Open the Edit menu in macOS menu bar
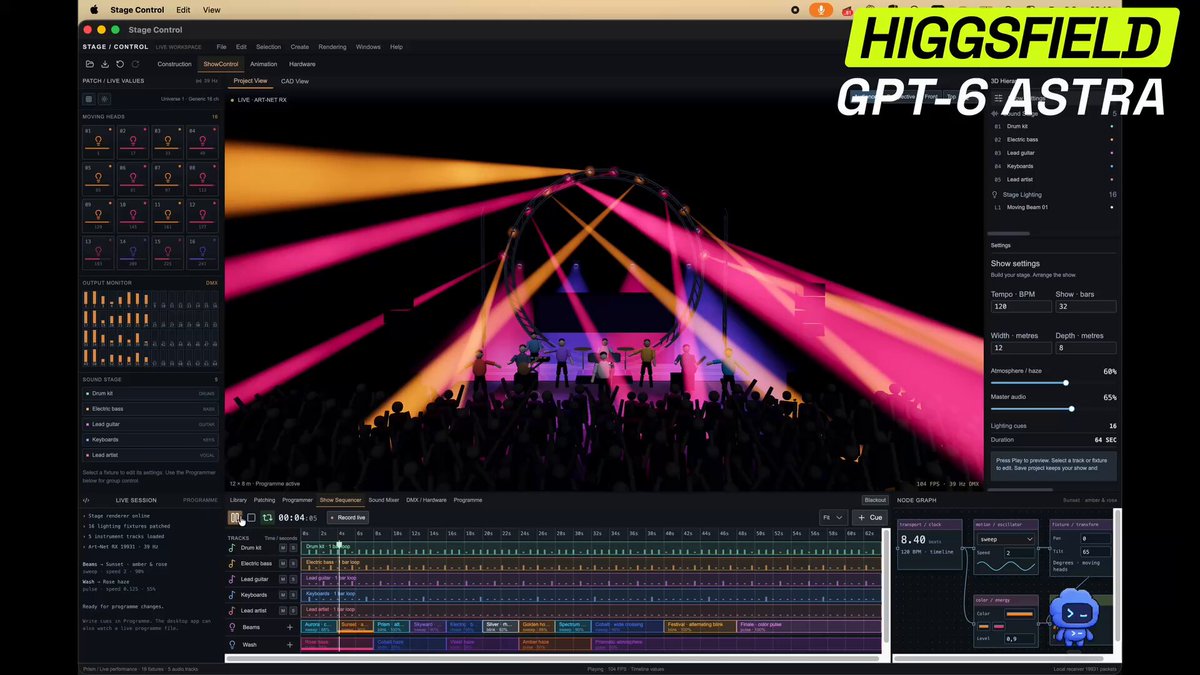 click(x=183, y=10)
